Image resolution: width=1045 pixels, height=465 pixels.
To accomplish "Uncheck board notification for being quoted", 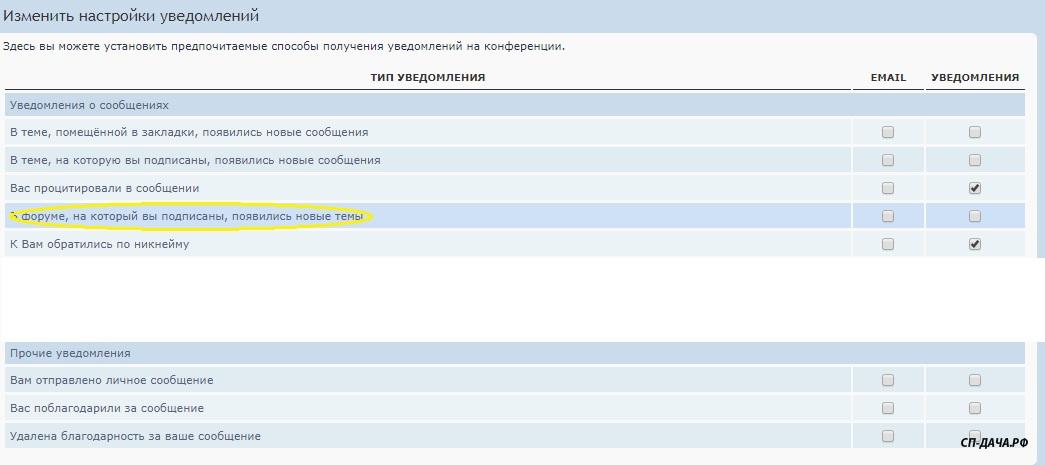I will (x=975, y=188).
